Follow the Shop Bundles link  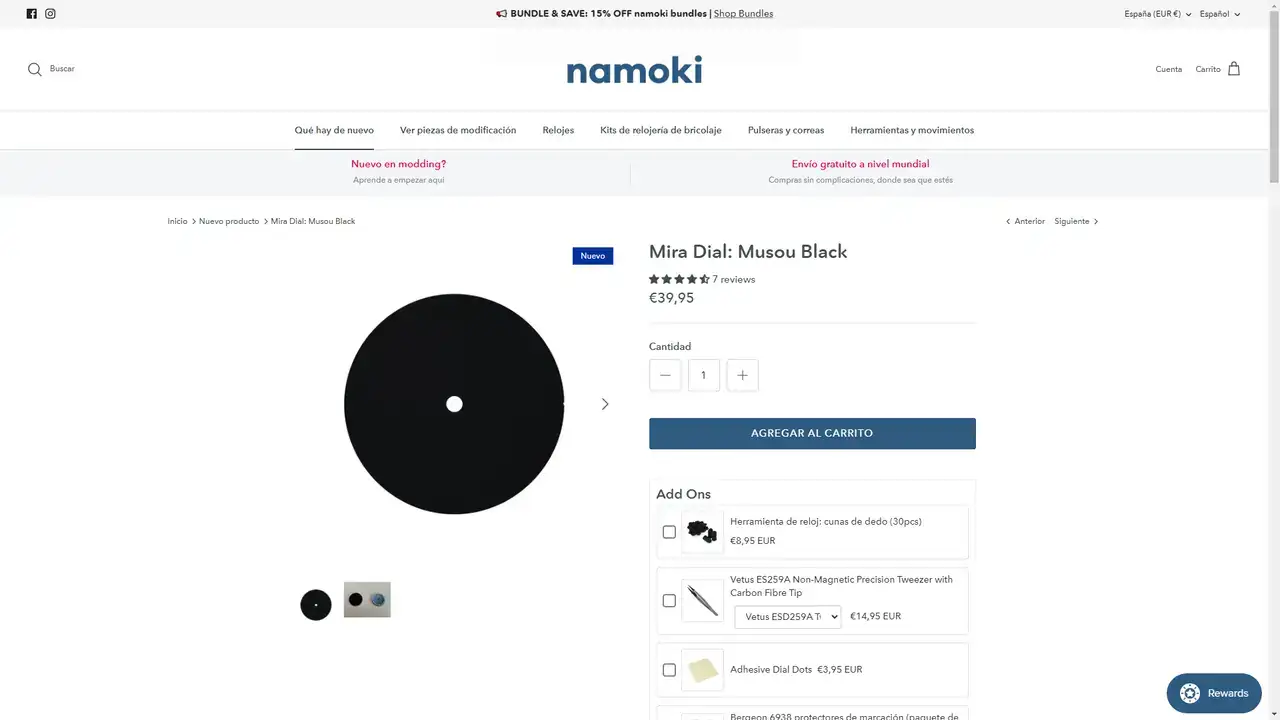pos(743,14)
